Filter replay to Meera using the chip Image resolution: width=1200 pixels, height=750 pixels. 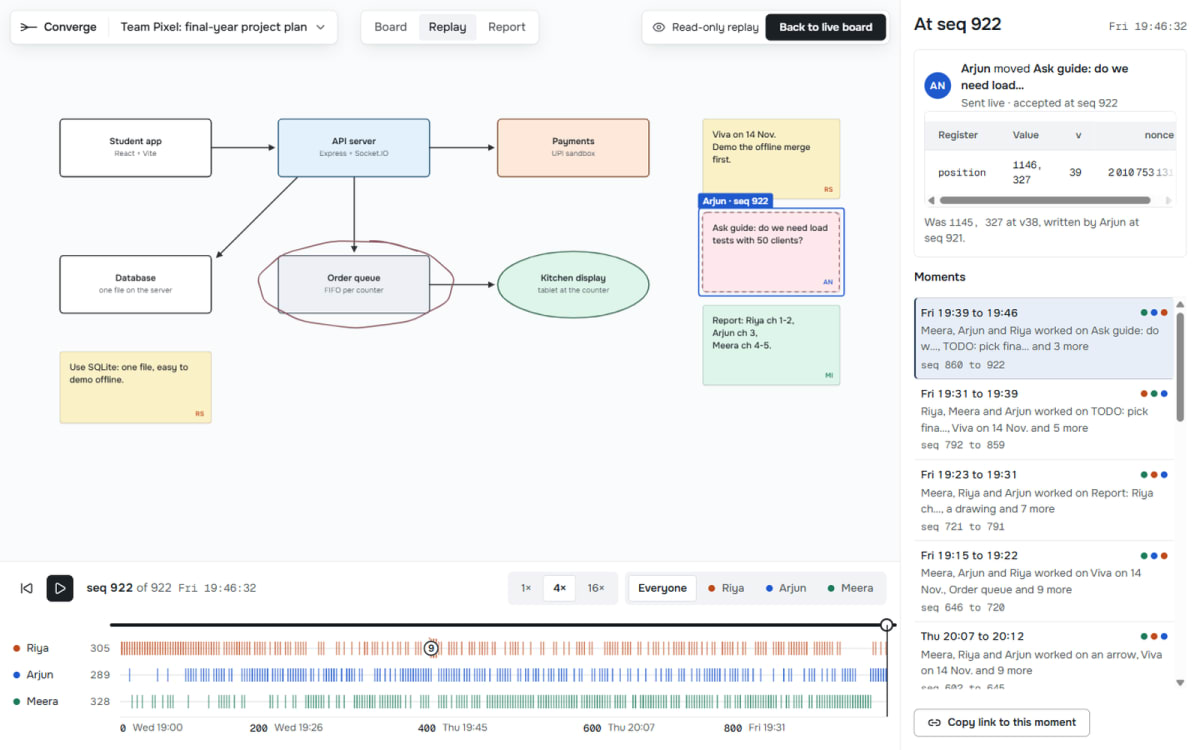pyautogui.click(x=850, y=588)
